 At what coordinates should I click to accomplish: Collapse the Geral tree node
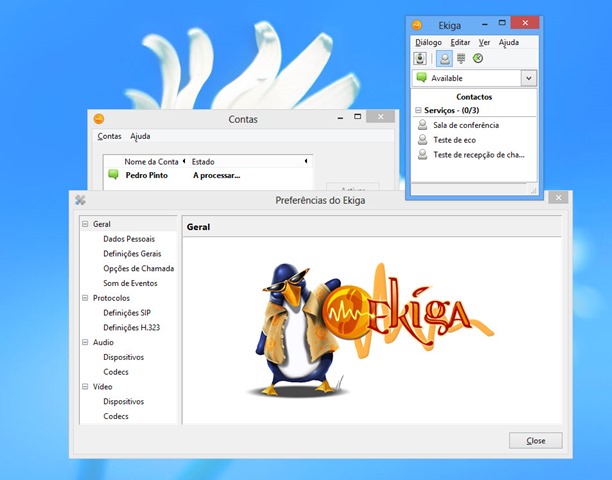coord(85,224)
